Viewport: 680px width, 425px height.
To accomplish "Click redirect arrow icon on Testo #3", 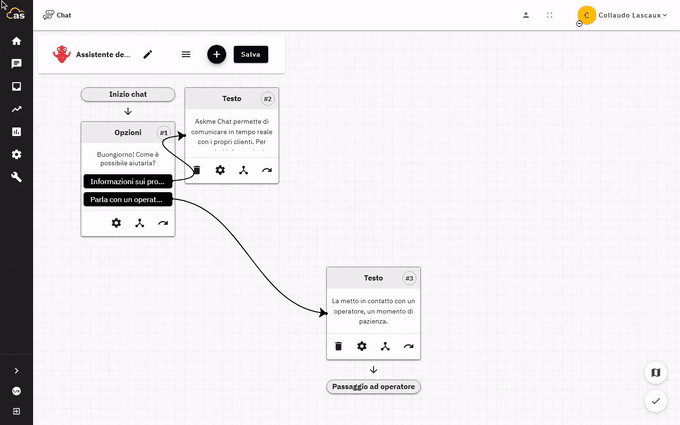I will tap(409, 346).
